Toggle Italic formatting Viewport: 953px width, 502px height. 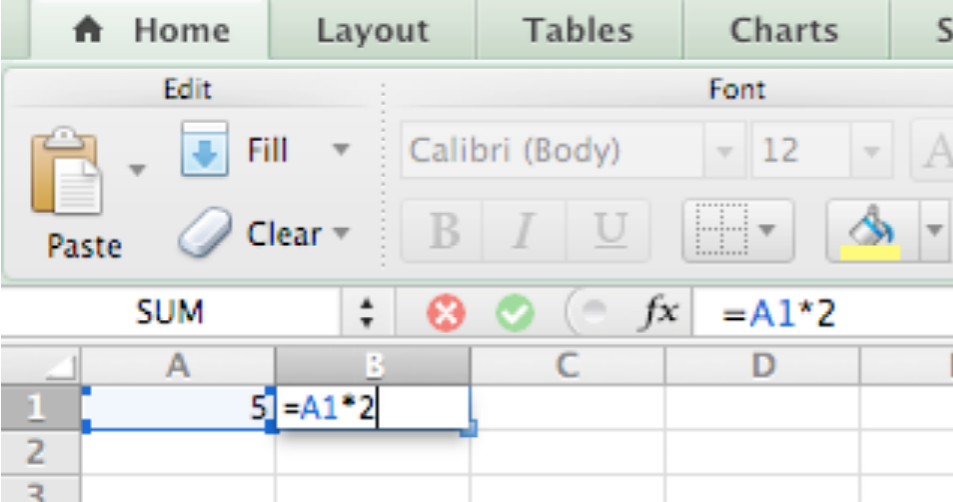[x=525, y=232]
